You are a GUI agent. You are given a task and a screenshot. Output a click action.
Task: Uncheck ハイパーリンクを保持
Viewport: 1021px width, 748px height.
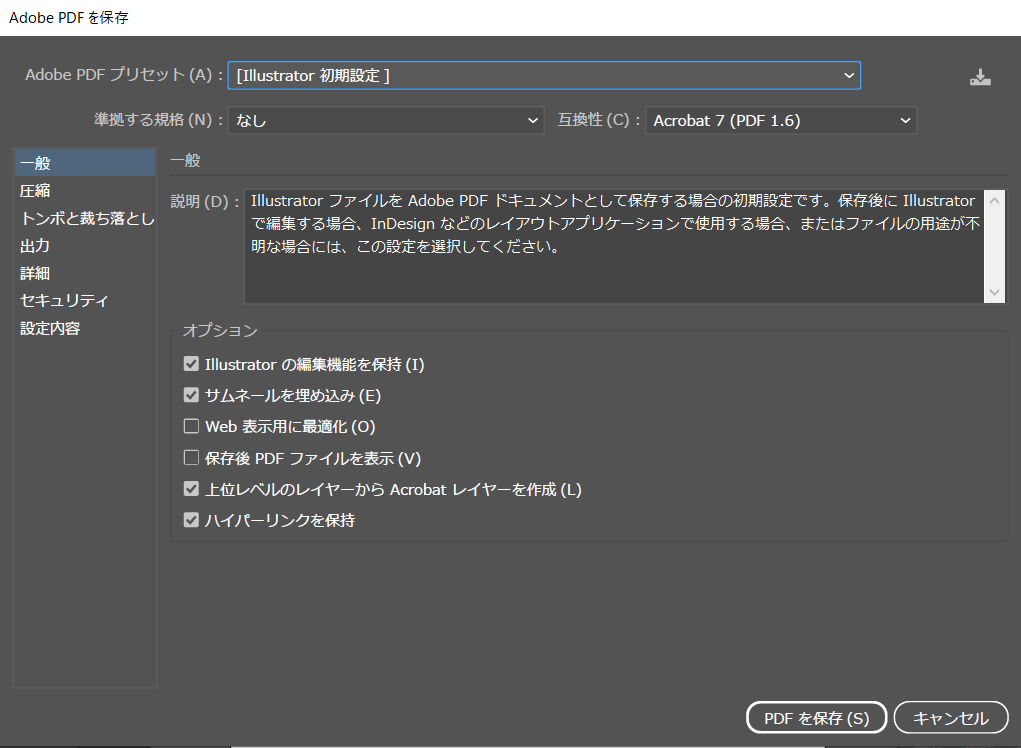(x=191, y=520)
